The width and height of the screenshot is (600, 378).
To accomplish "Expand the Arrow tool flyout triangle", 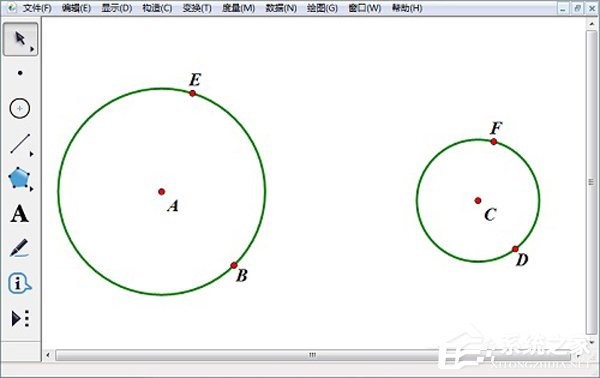I will [x=32, y=49].
